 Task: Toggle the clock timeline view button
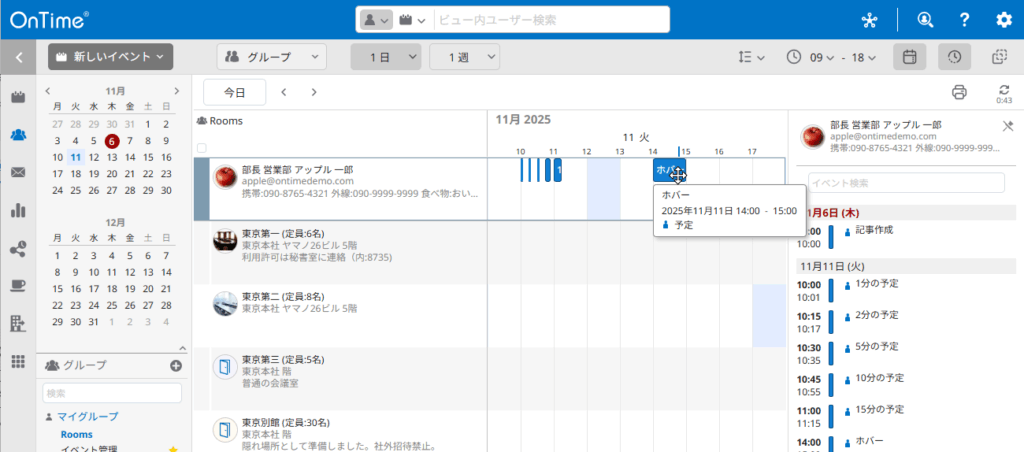click(954, 57)
